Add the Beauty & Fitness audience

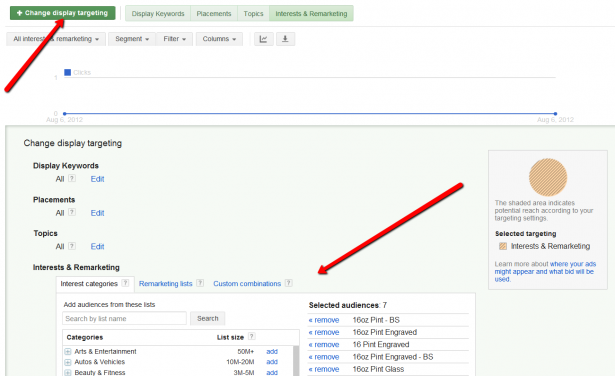[x=272, y=372]
